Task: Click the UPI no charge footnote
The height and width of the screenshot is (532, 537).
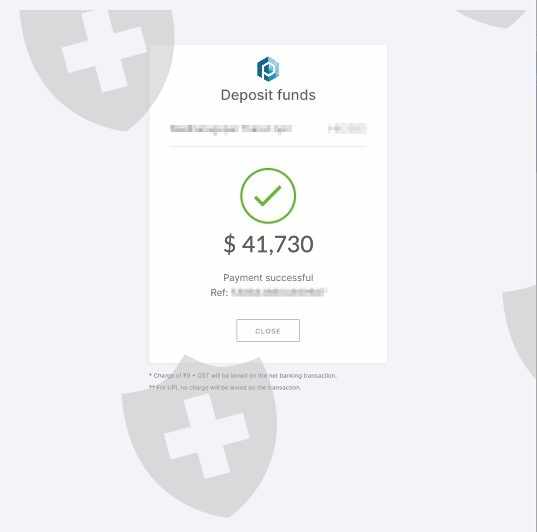Action: (x=225, y=387)
